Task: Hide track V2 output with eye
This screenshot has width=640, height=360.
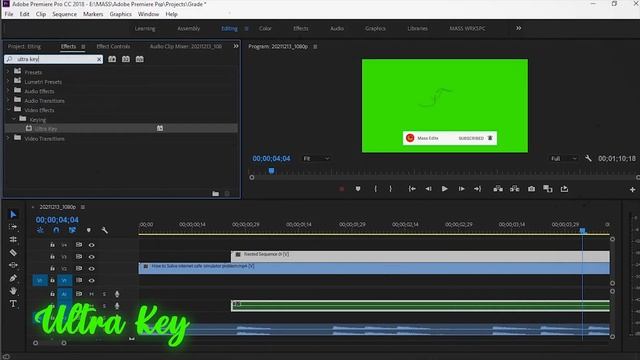Action: 91,269
